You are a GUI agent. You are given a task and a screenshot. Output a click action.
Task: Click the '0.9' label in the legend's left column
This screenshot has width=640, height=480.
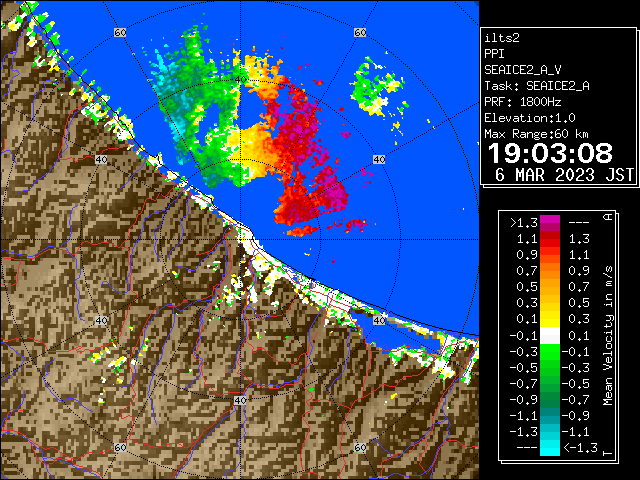click(527, 255)
